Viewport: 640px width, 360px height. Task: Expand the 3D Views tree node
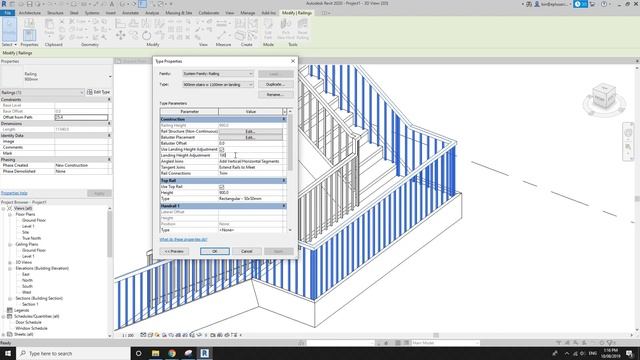tap(10, 262)
